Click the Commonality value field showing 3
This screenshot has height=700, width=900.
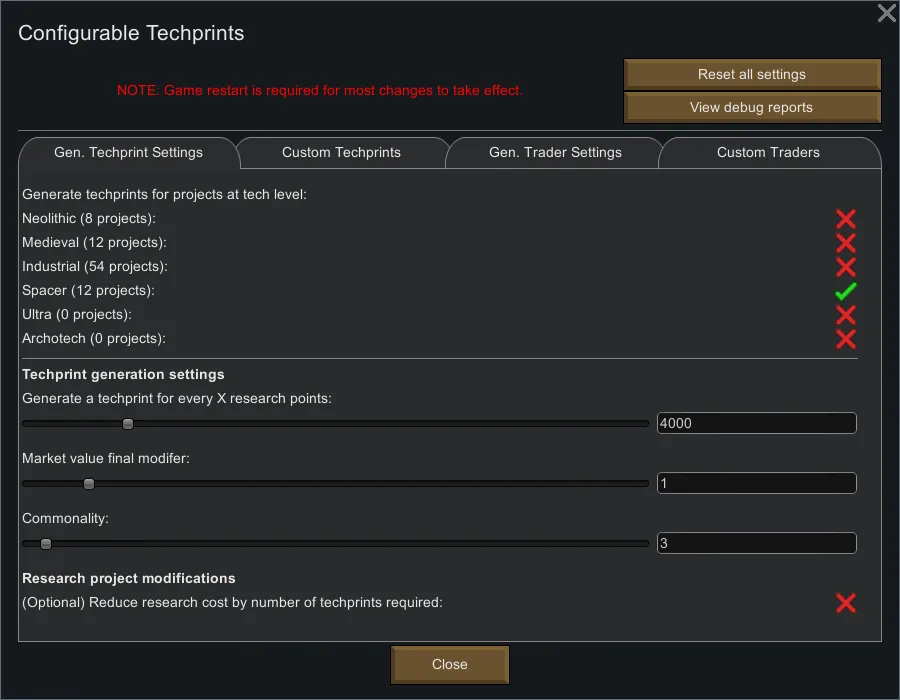click(x=756, y=544)
